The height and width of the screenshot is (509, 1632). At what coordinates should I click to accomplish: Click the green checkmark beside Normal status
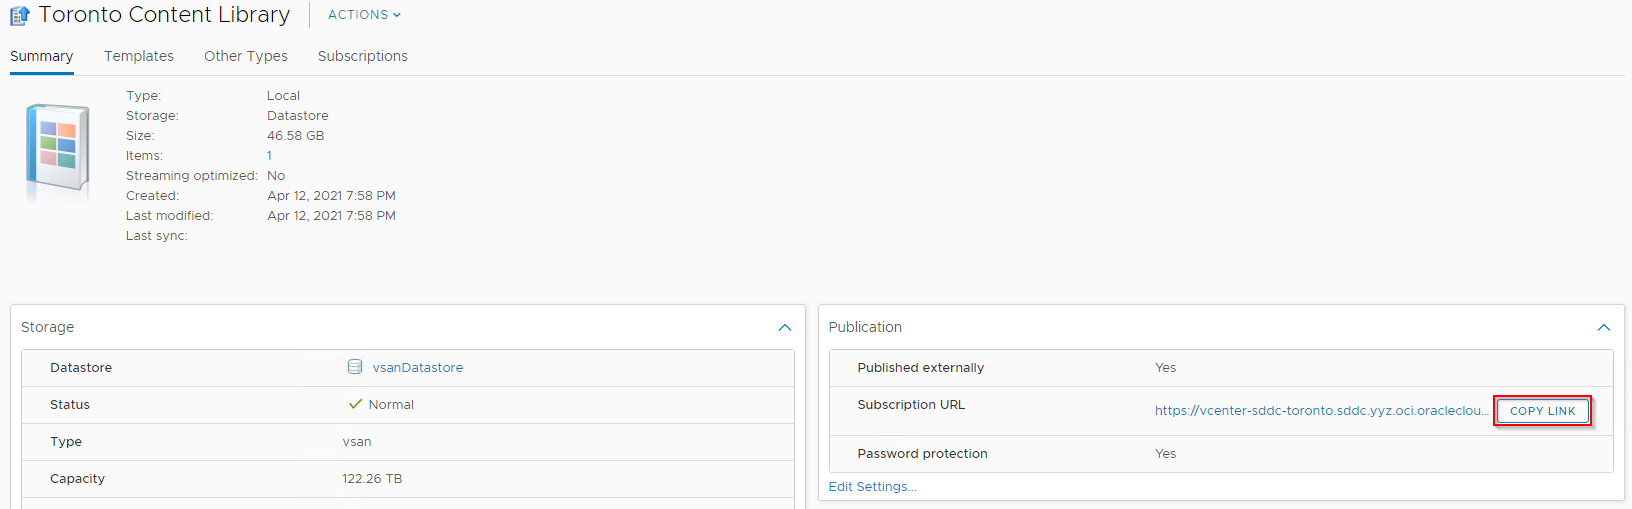[x=355, y=404]
